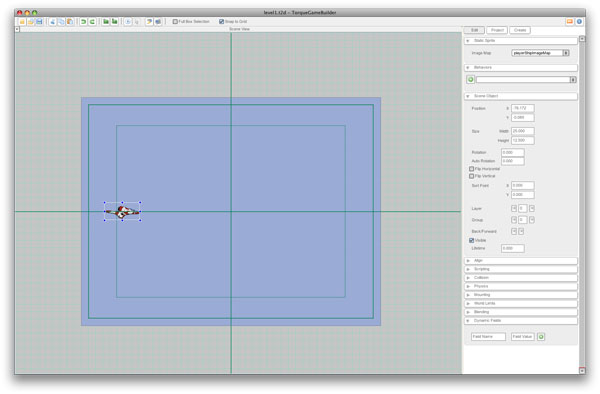Viewport: 600px width, 394px height.
Task: Click the Sort Point Y field
Action: click(523, 195)
